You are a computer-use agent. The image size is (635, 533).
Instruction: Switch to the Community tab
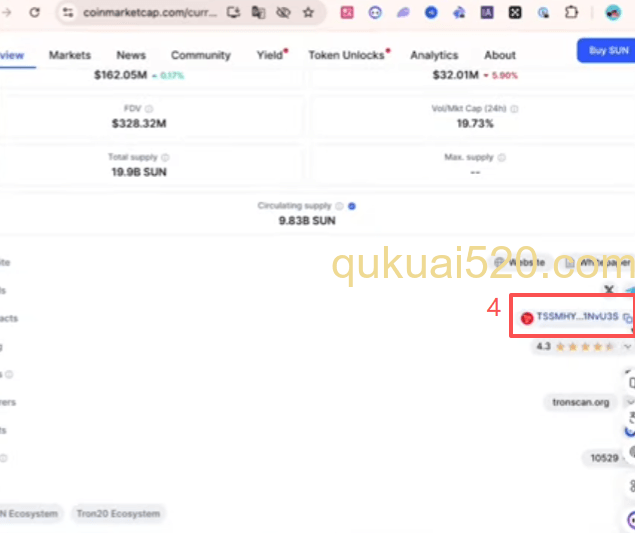click(x=200, y=55)
